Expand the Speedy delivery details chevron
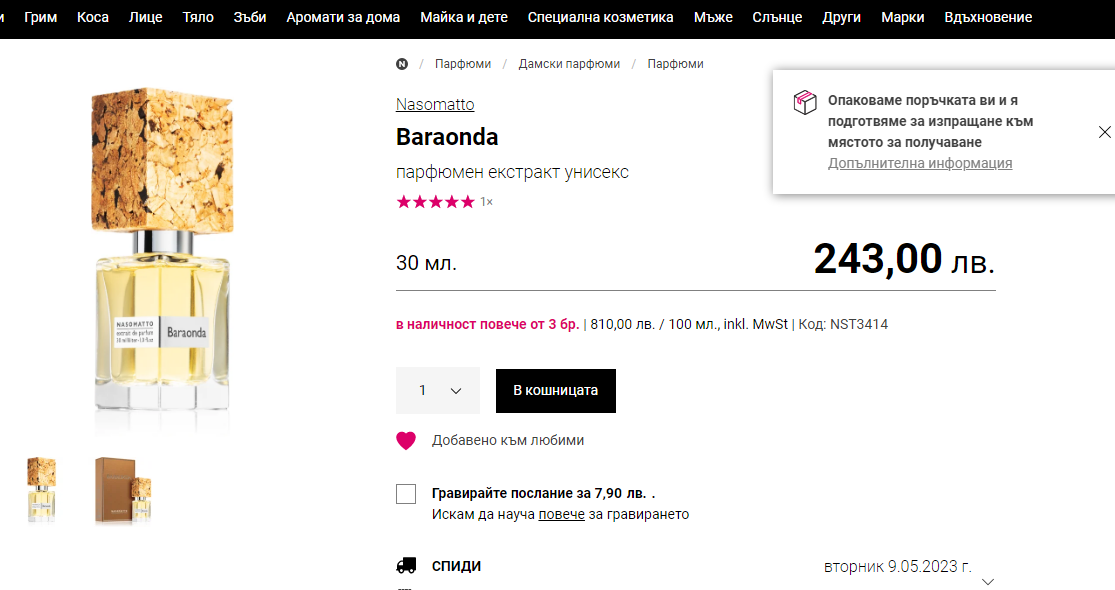Viewport: 1115px width, 590px height. (x=988, y=581)
